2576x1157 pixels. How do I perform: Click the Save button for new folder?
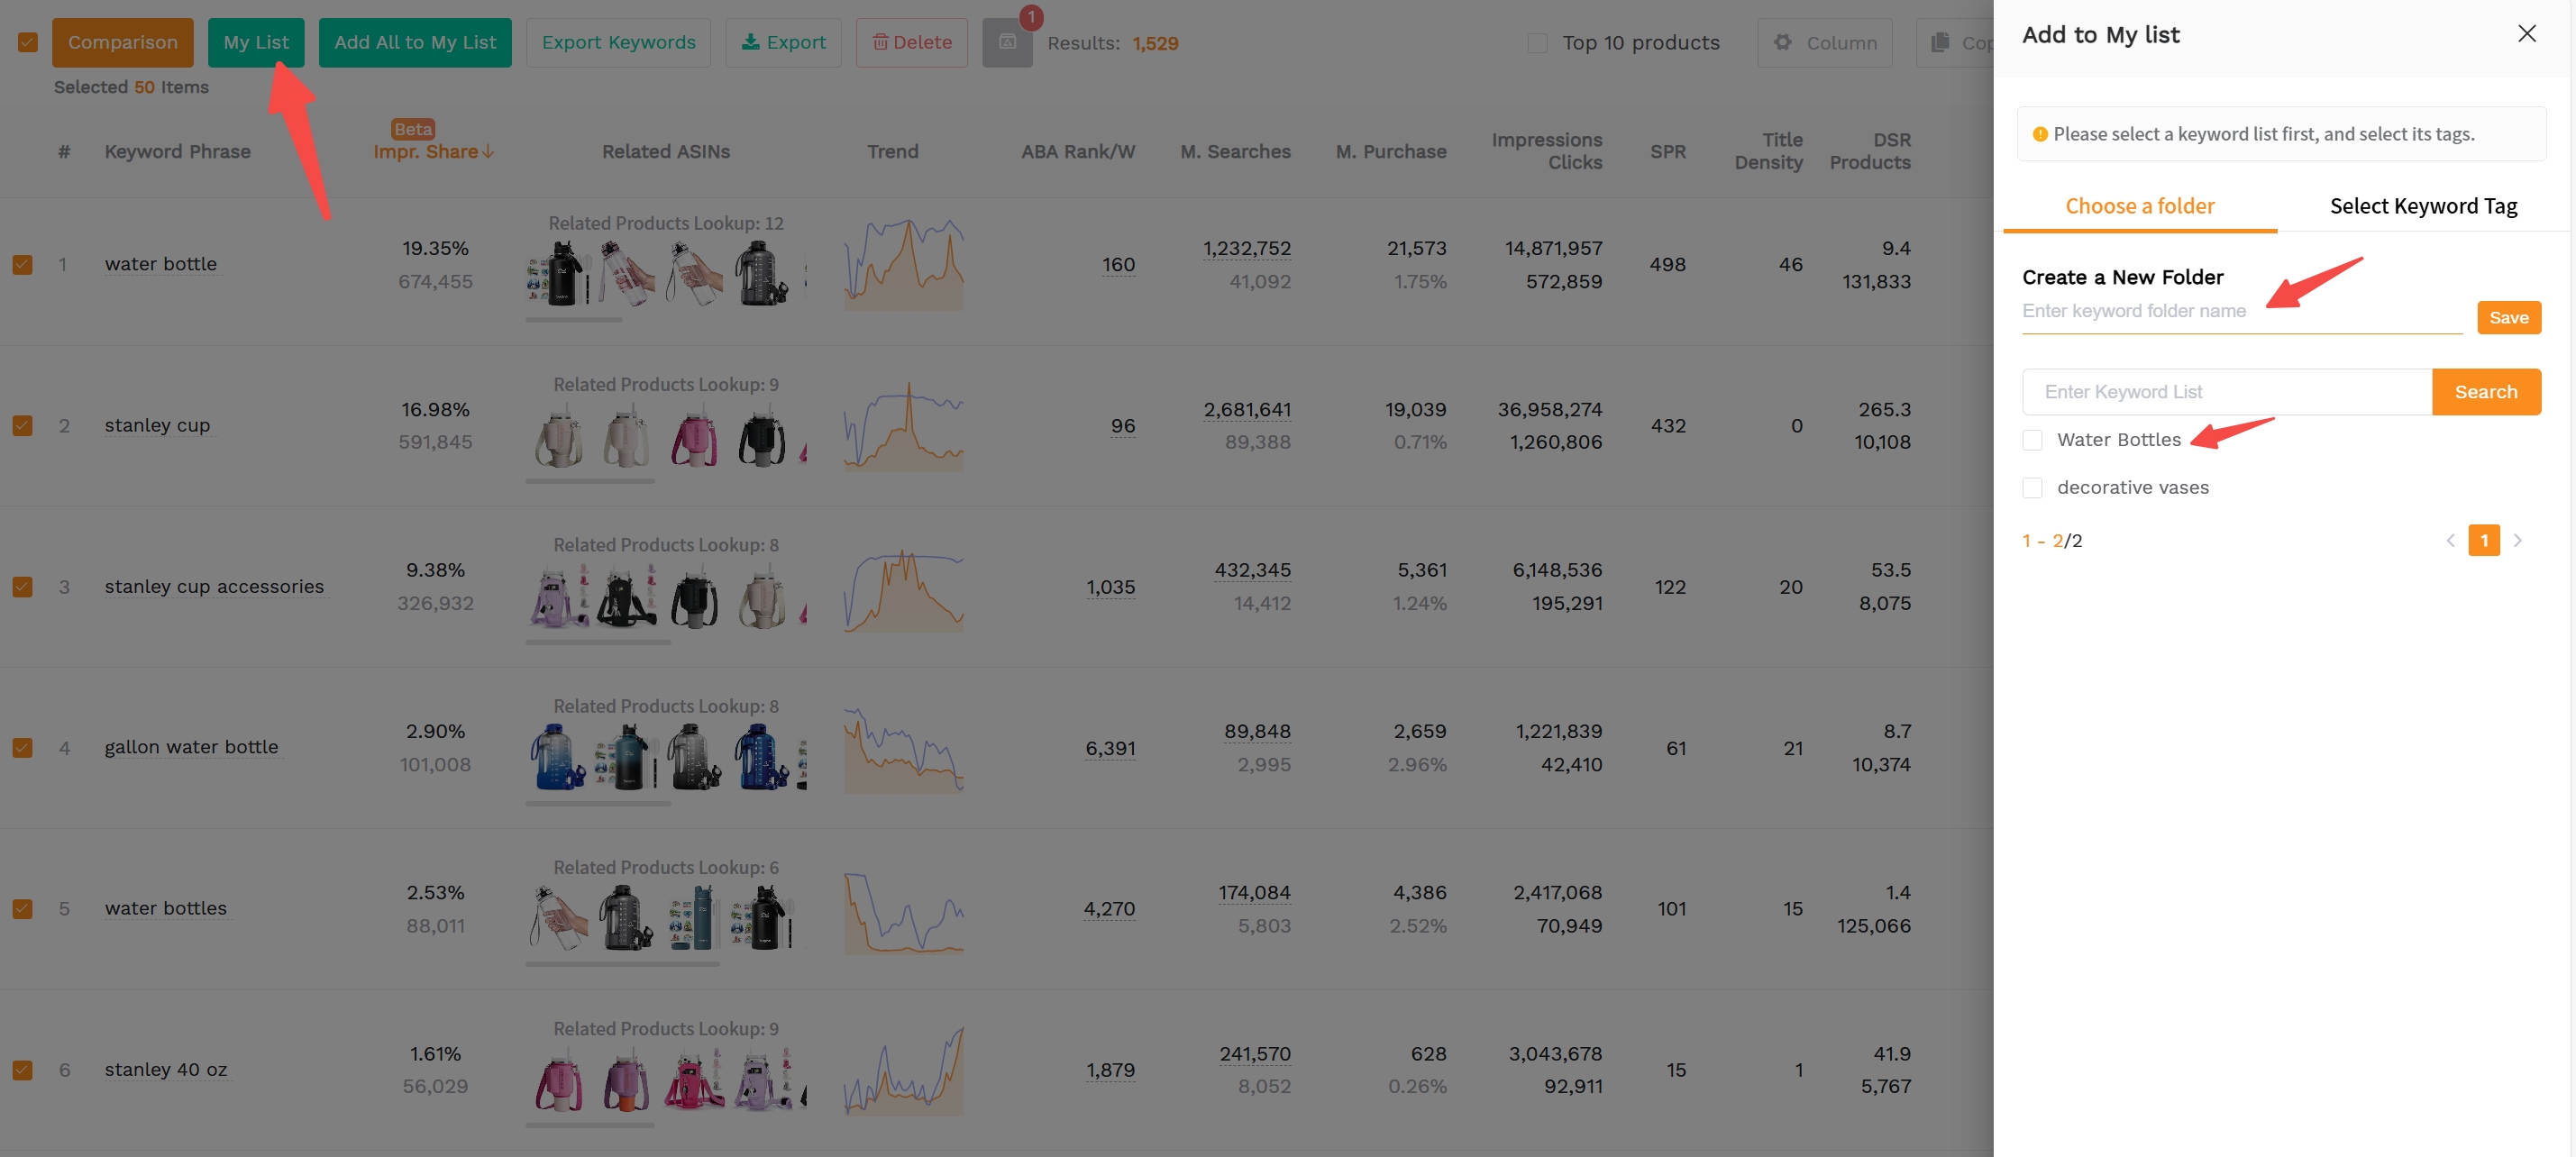coord(2508,317)
